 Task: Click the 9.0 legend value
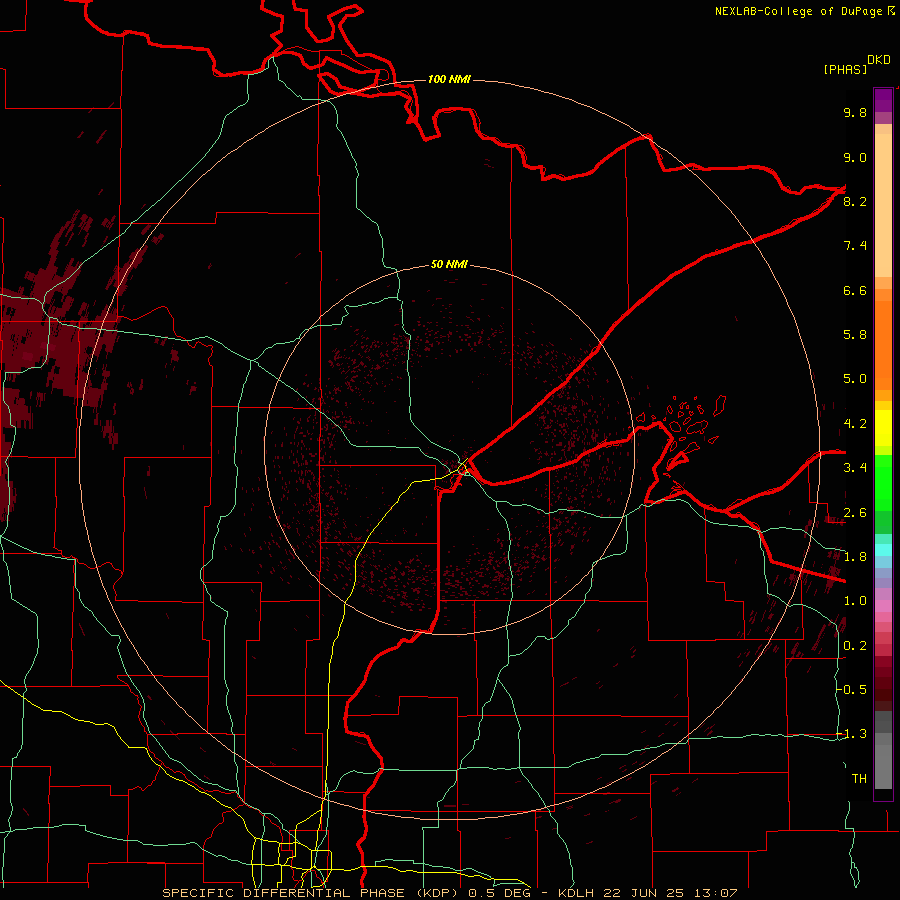(855, 157)
